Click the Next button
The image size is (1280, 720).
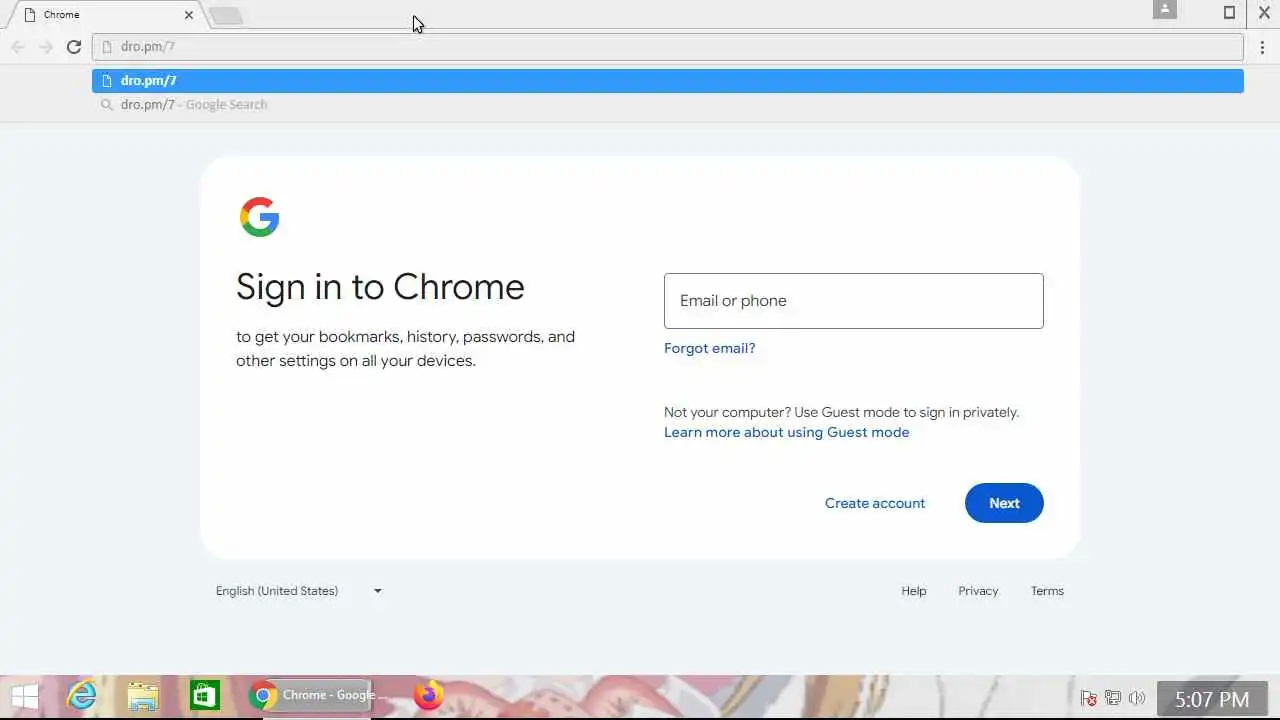click(1004, 503)
